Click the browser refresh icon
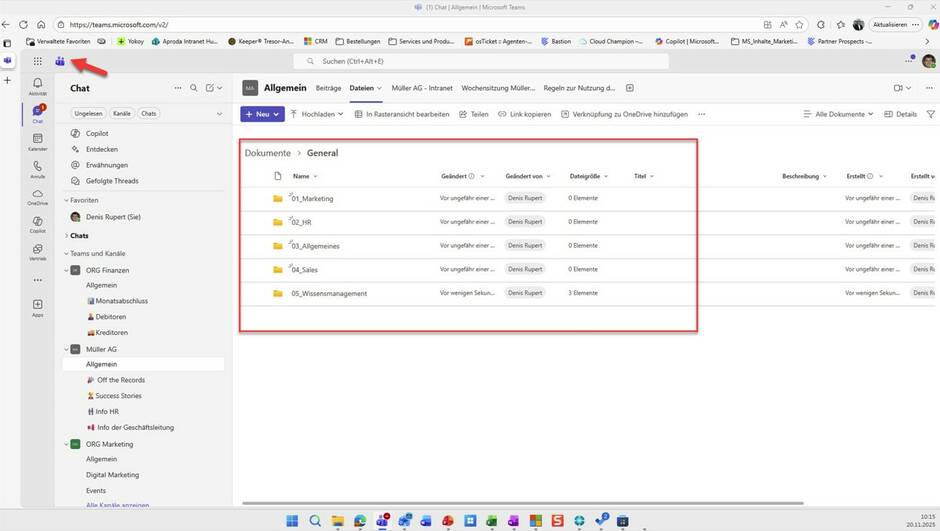This screenshot has width=940, height=531. (x=23, y=25)
